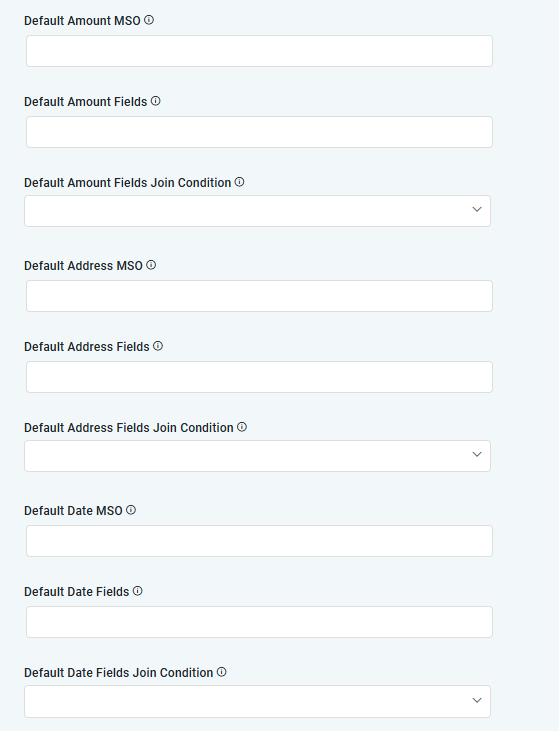Click the Default Address Fields text box
559x731 pixels.
pyautogui.click(x=259, y=377)
